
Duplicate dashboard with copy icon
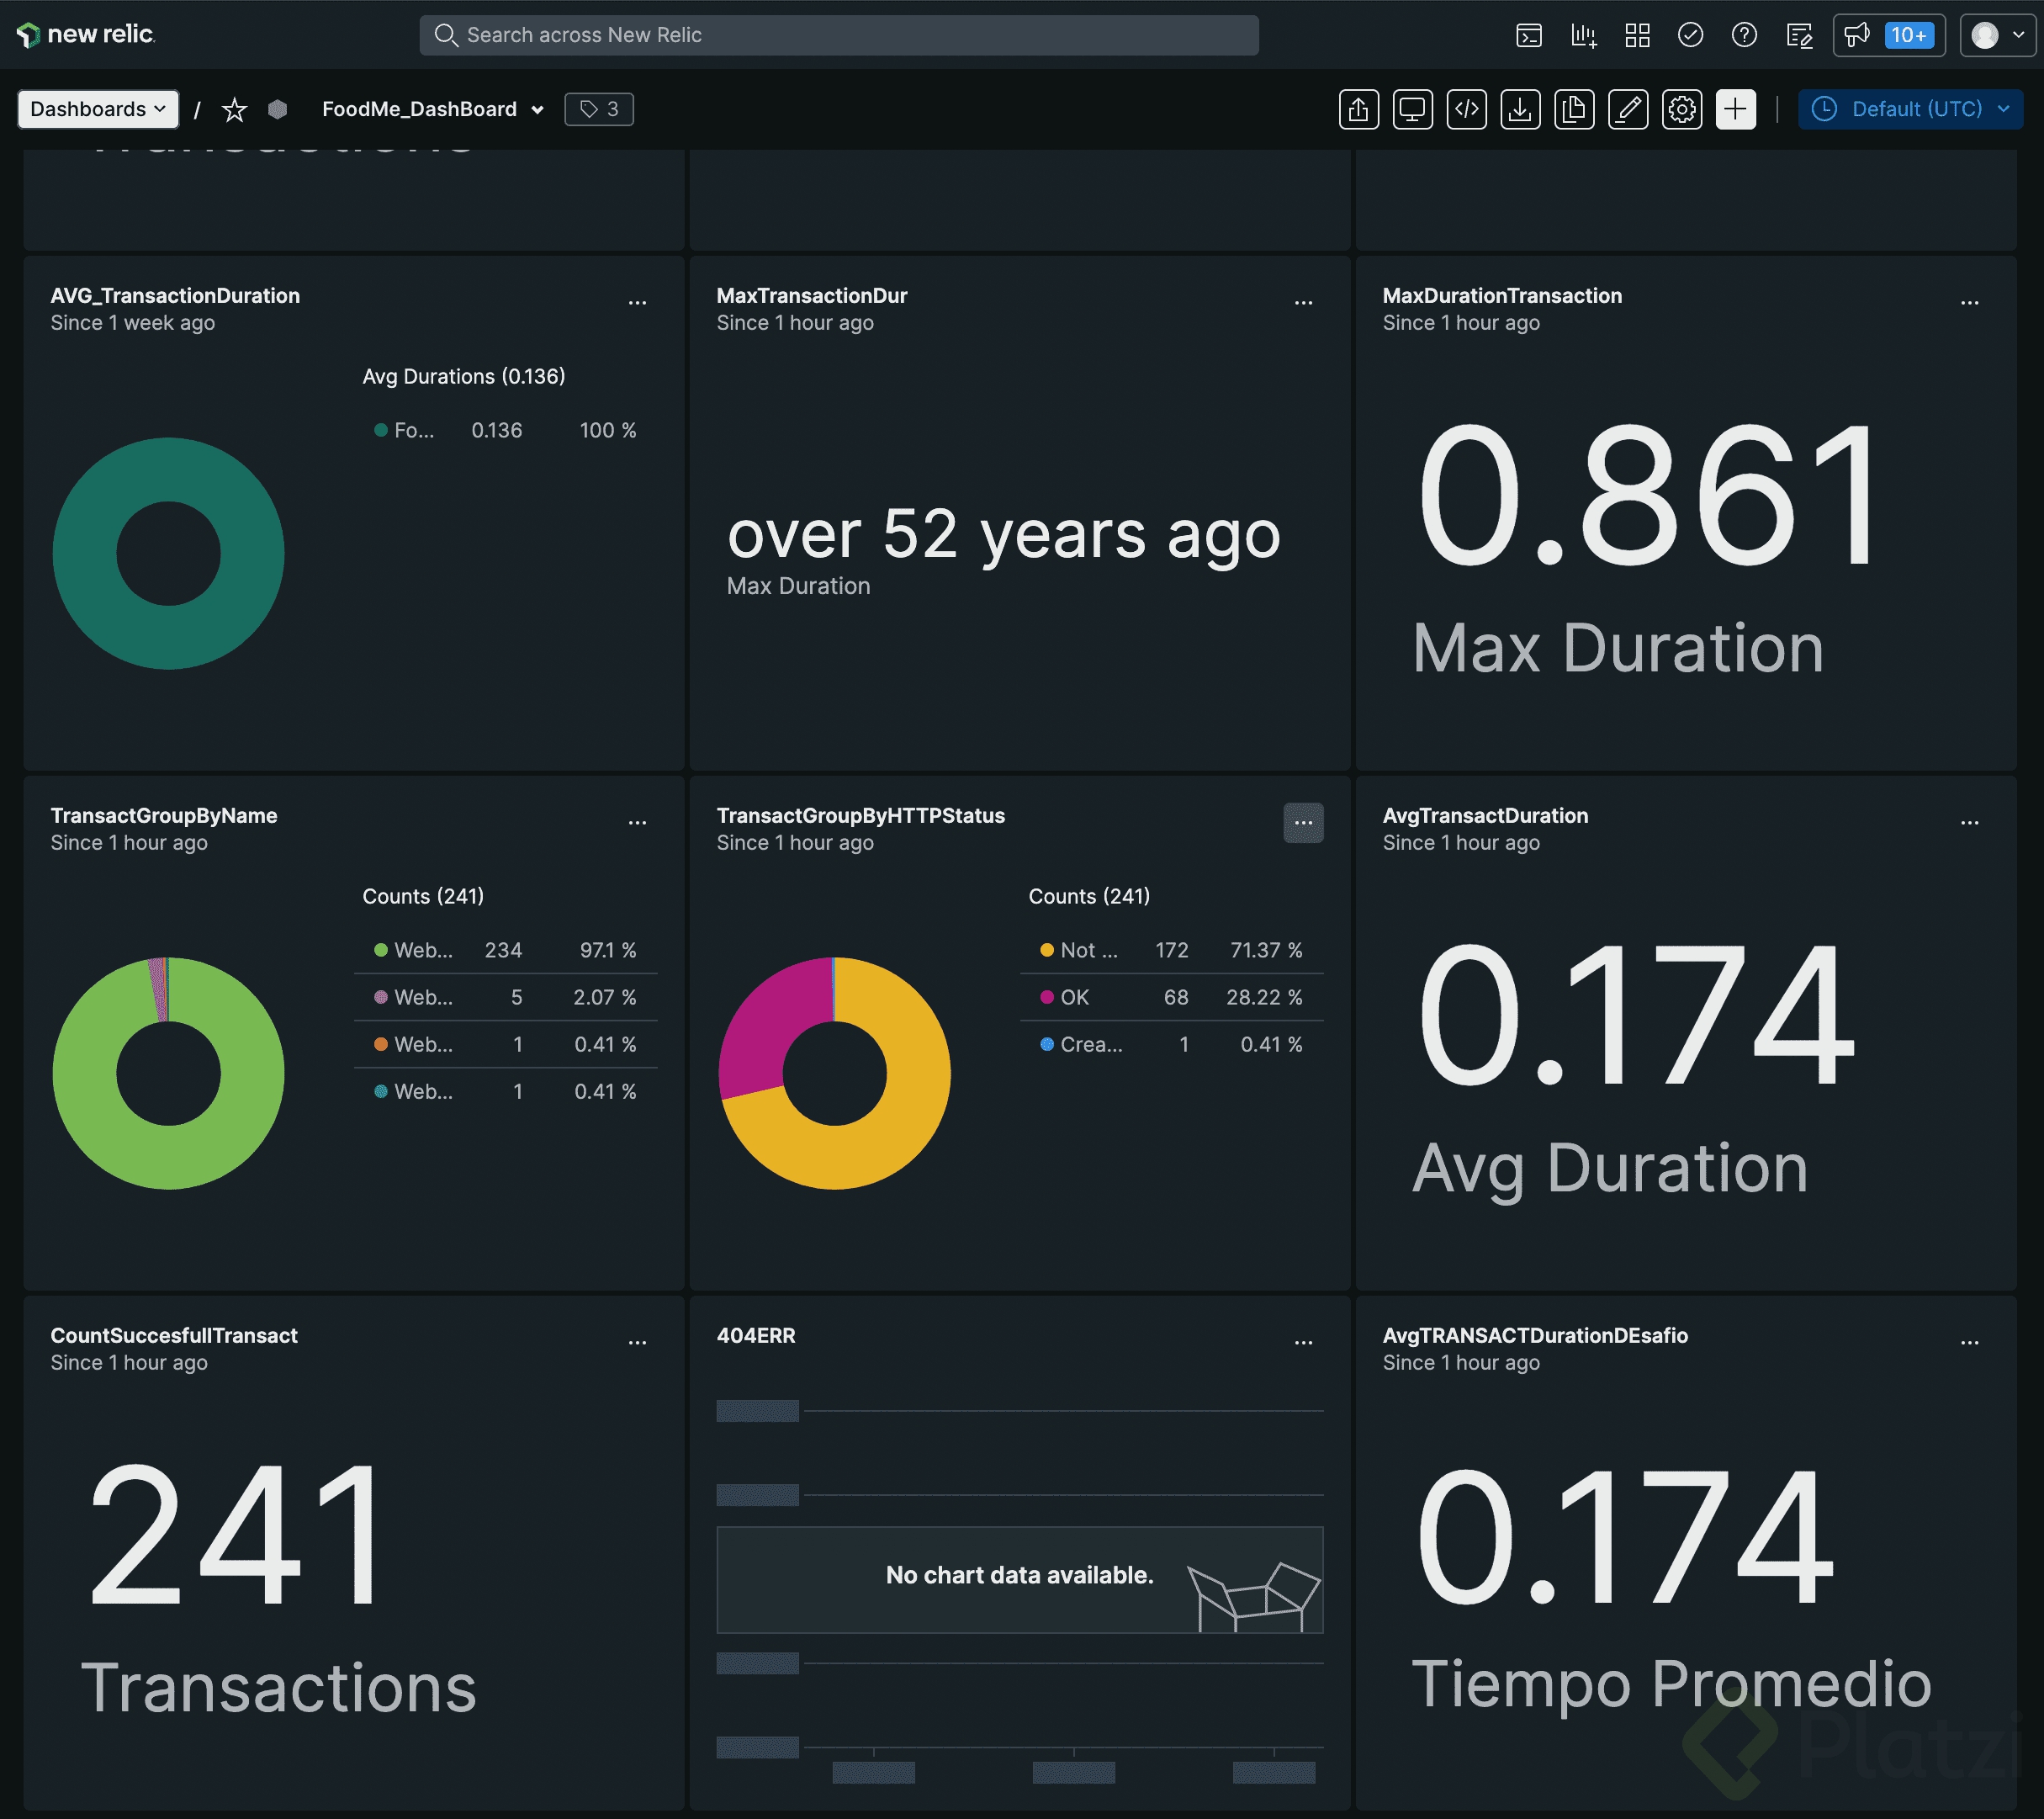tap(1574, 109)
